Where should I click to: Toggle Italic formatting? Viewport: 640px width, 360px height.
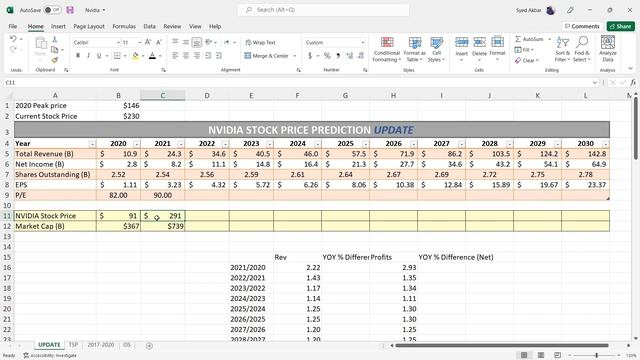88,56
